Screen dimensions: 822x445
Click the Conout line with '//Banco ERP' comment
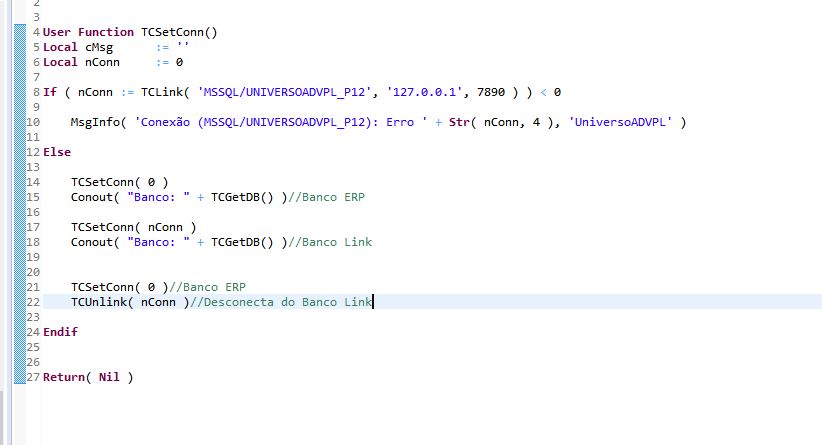[x=218, y=197]
